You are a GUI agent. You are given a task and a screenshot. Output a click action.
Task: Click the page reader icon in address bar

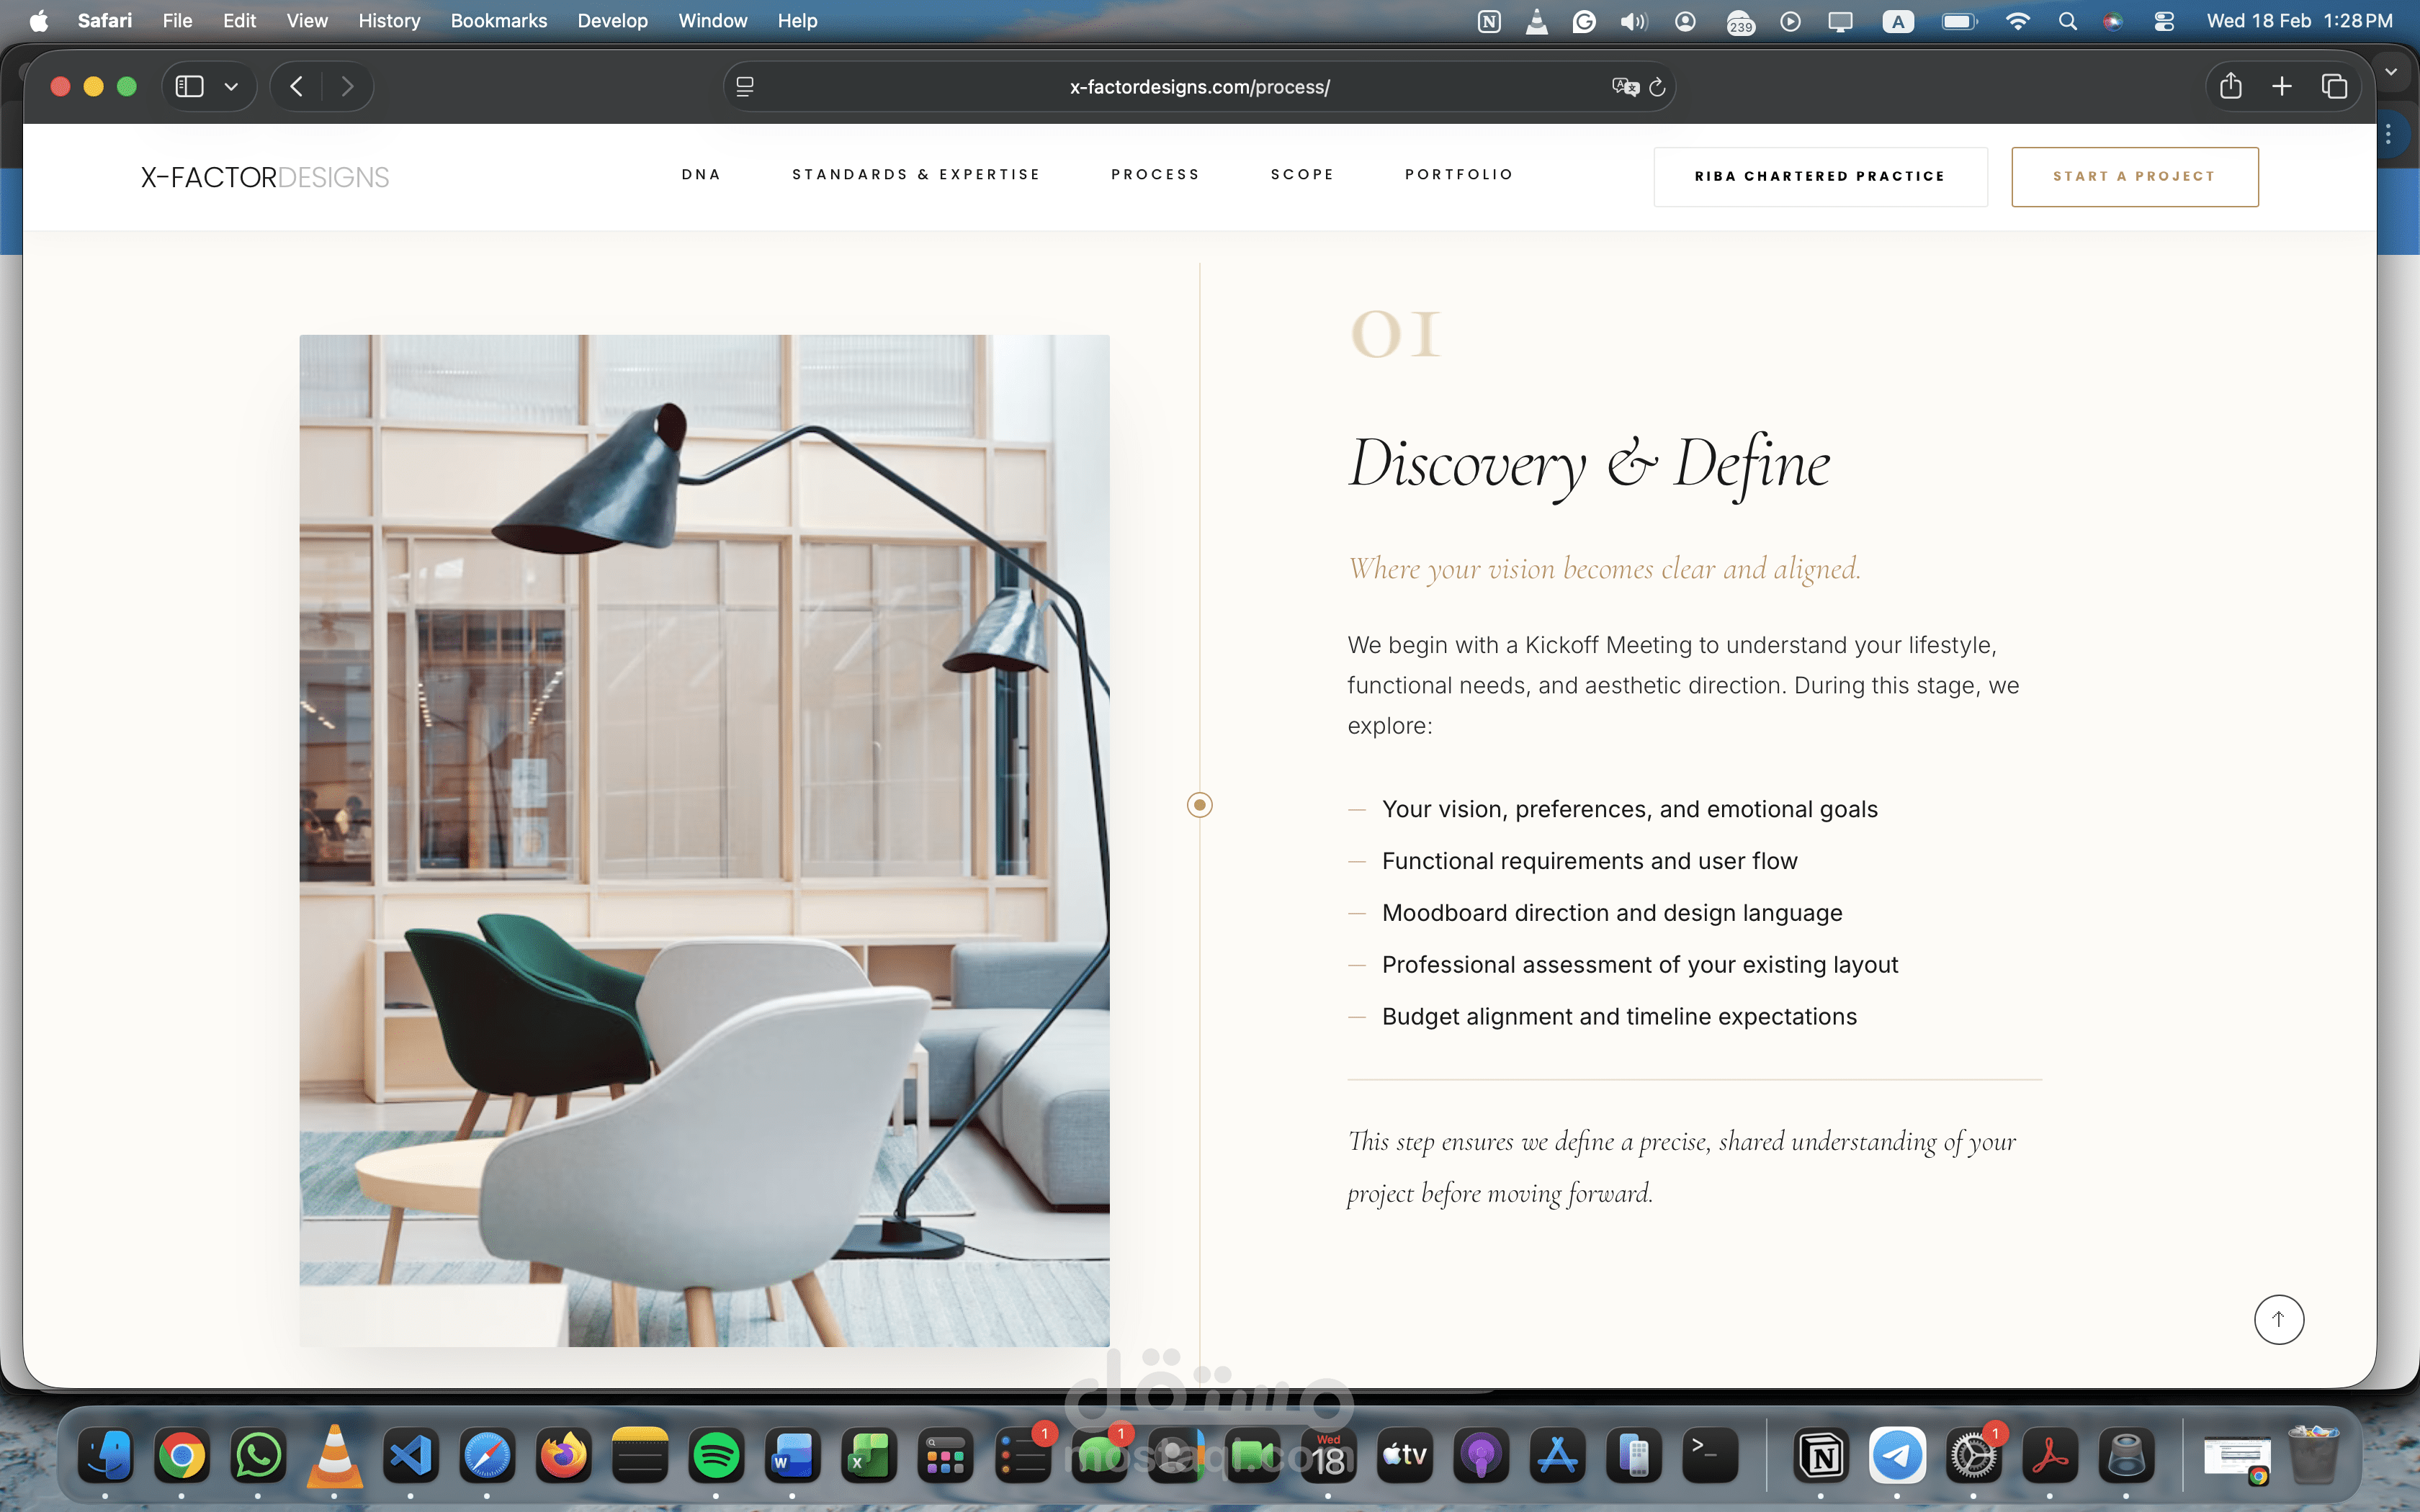pyautogui.click(x=745, y=87)
